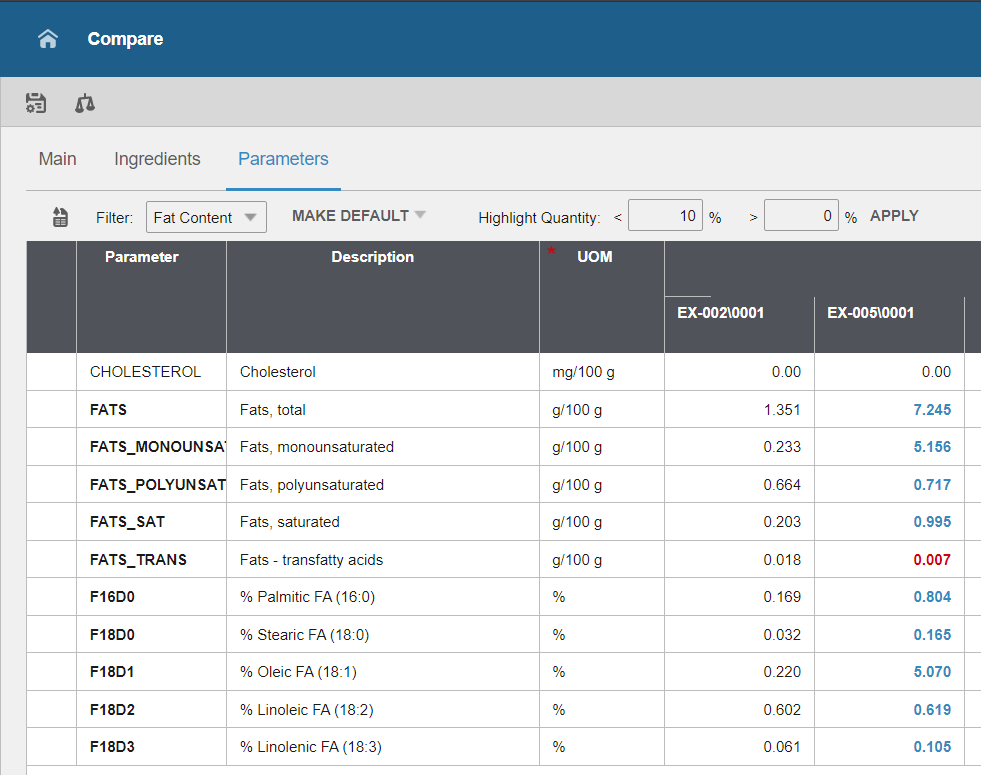The height and width of the screenshot is (775, 981).
Task: Click the Description column header
Action: coord(372,257)
